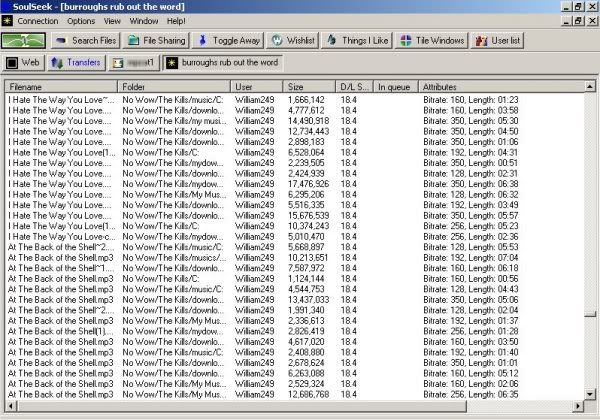This screenshot has height=420, width=600.
Task: Click the green connection status icon
Action: (x=23, y=41)
